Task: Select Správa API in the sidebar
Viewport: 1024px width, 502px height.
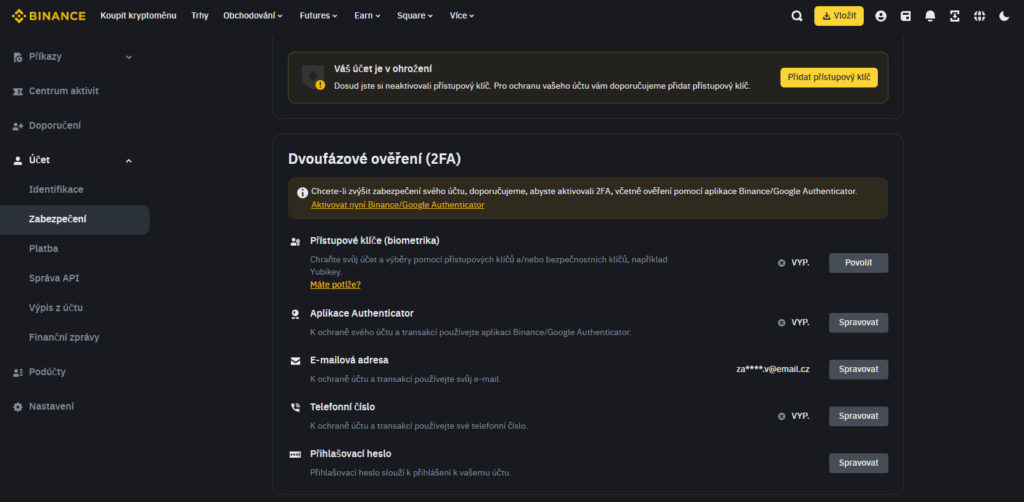Action: click(x=55, y=278)
